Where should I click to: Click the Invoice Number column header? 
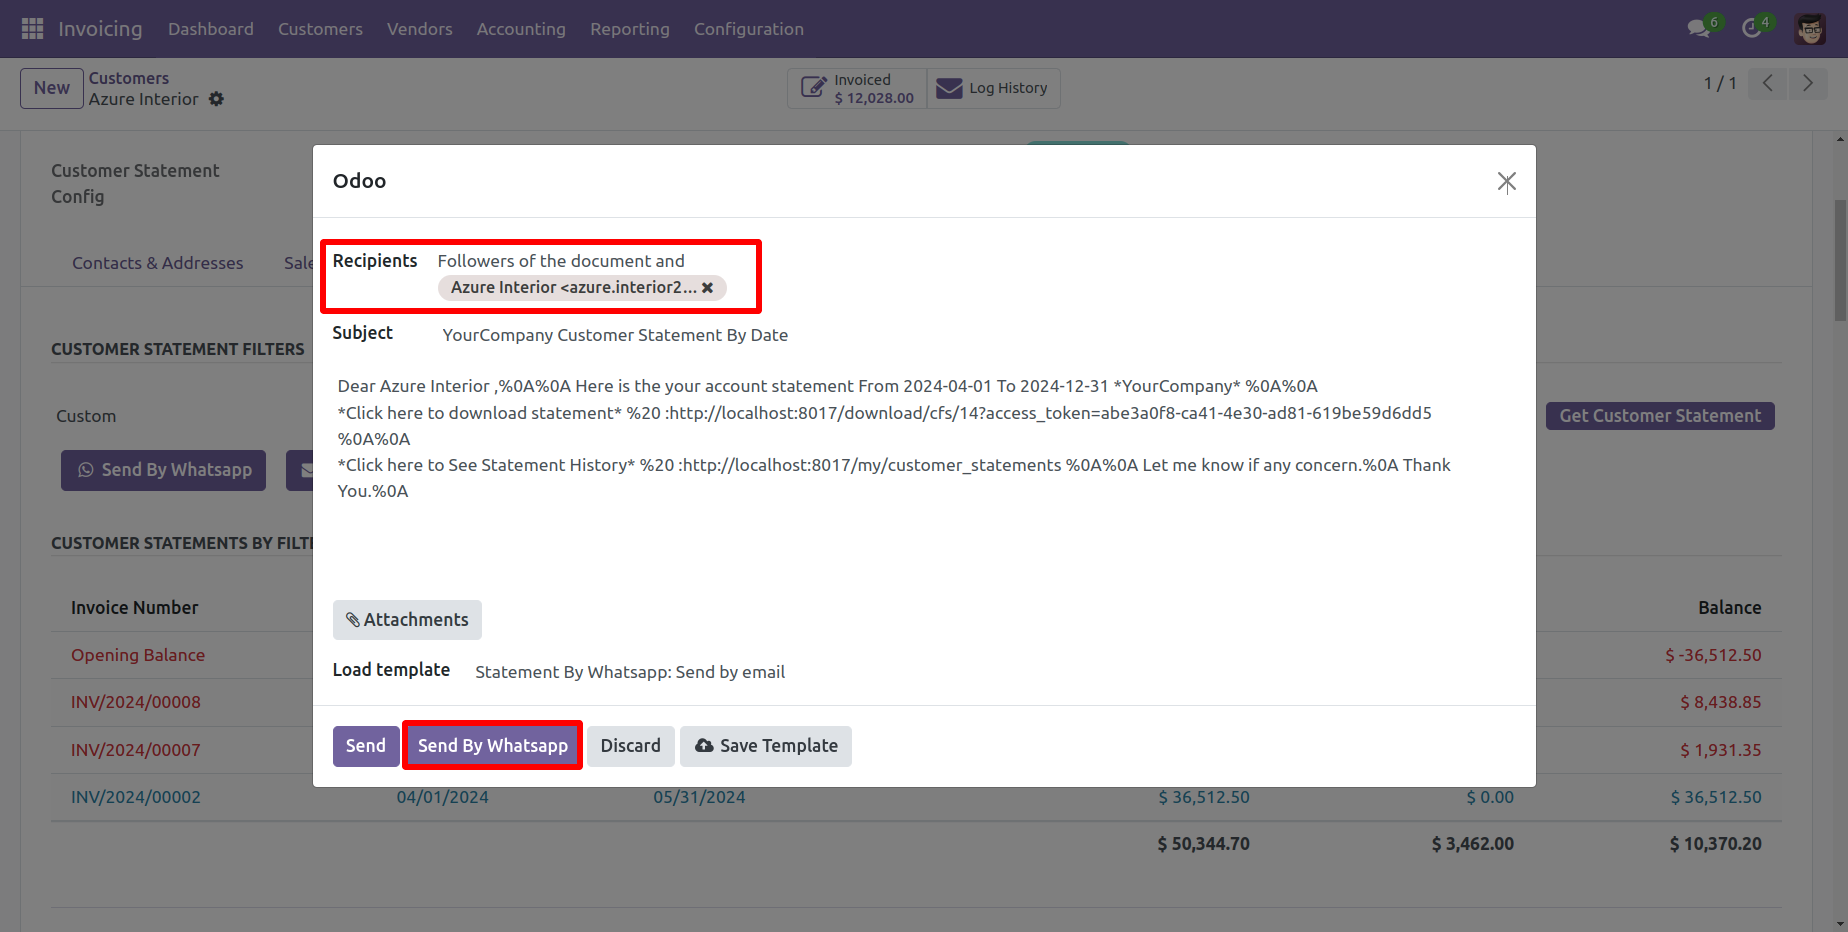point(135,608)
